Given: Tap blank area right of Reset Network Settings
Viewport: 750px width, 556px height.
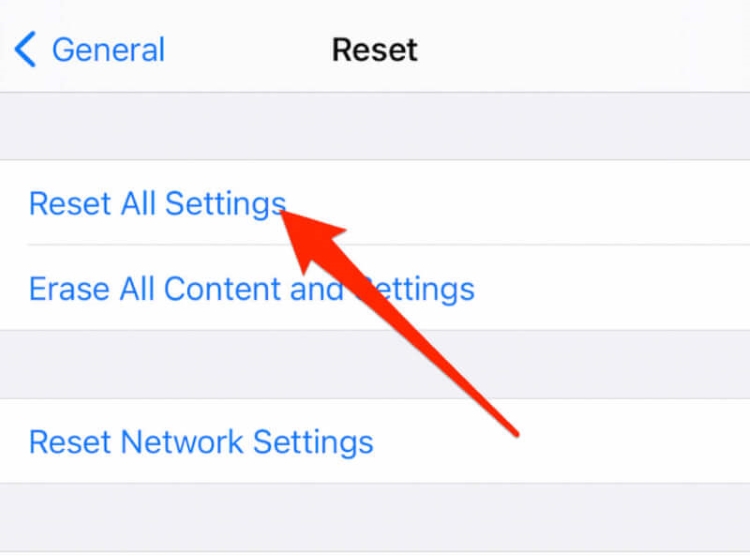Looking at the screenshot, I should click(560, 441).
